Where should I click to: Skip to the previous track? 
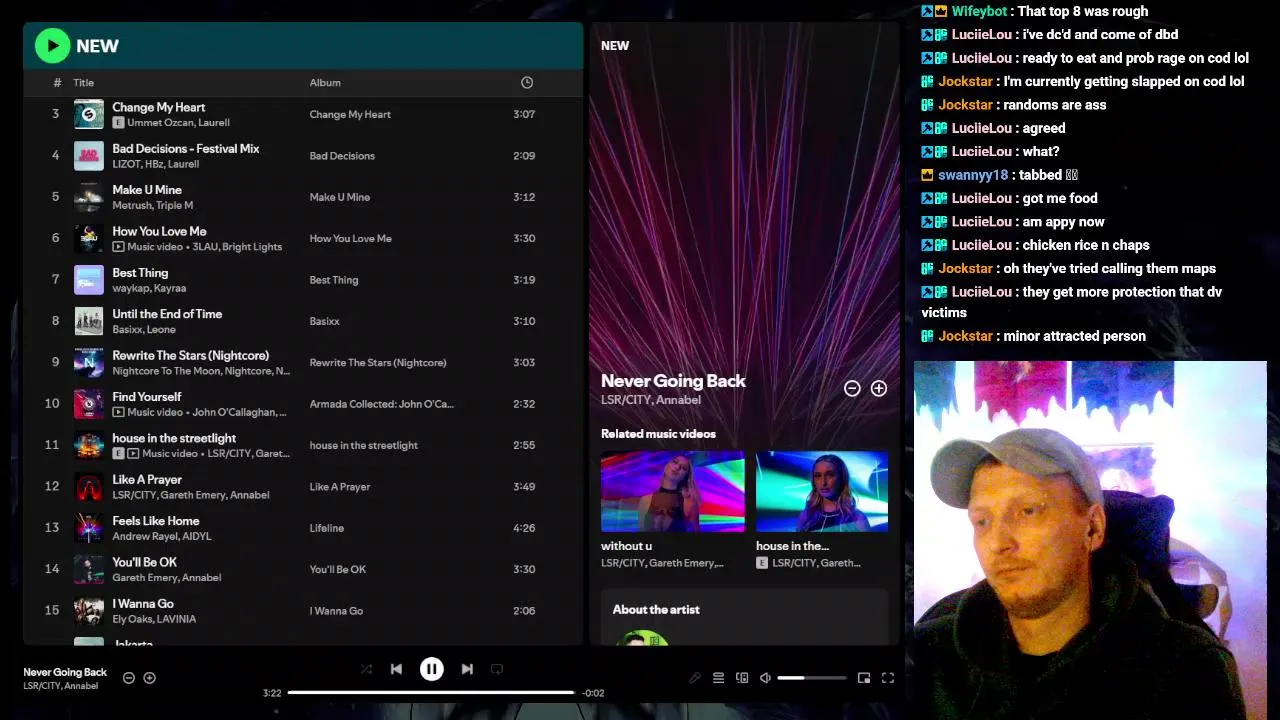tap(396, 669)
